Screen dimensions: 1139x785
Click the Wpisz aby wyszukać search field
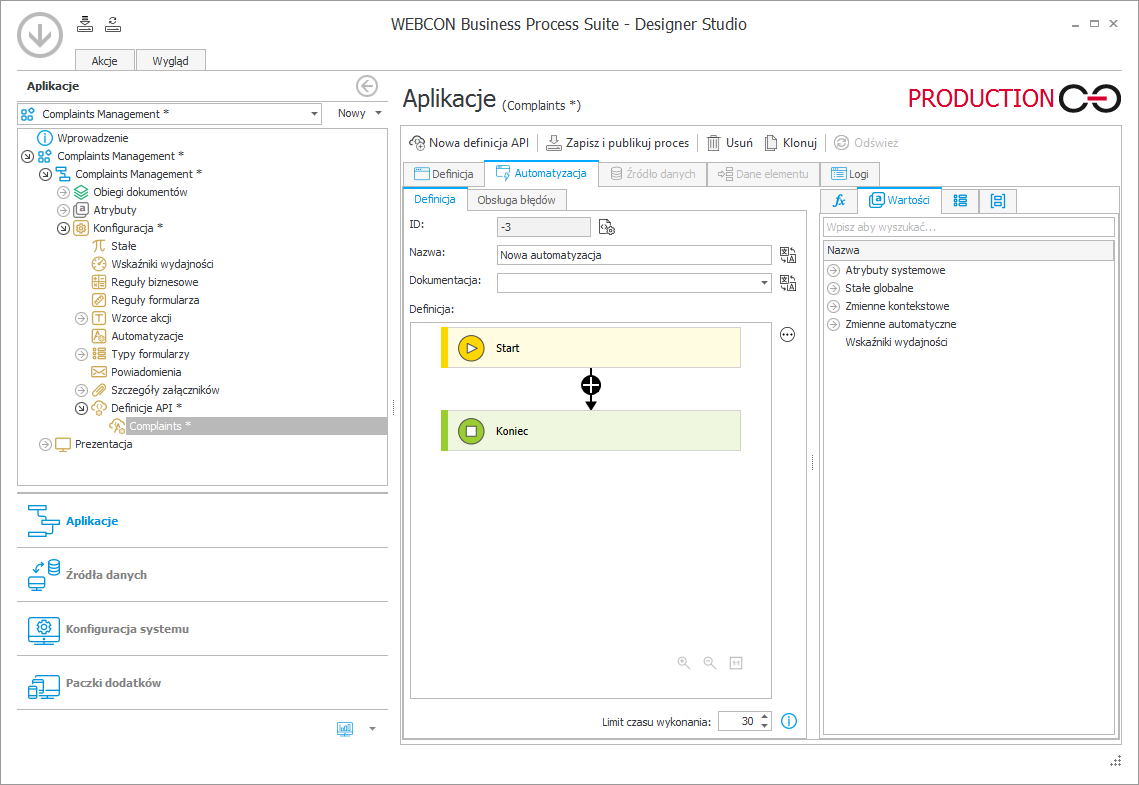point(968,227)
